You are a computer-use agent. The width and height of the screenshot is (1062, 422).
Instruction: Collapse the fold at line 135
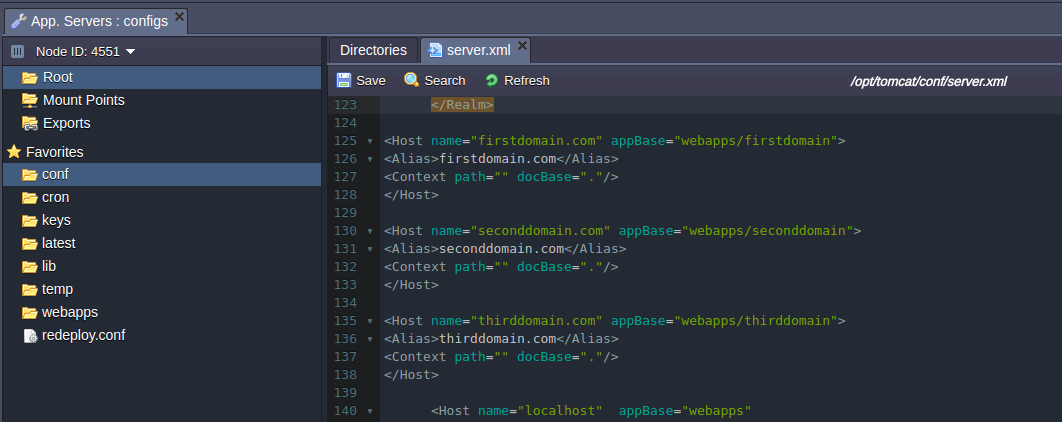tap(370, 321)
